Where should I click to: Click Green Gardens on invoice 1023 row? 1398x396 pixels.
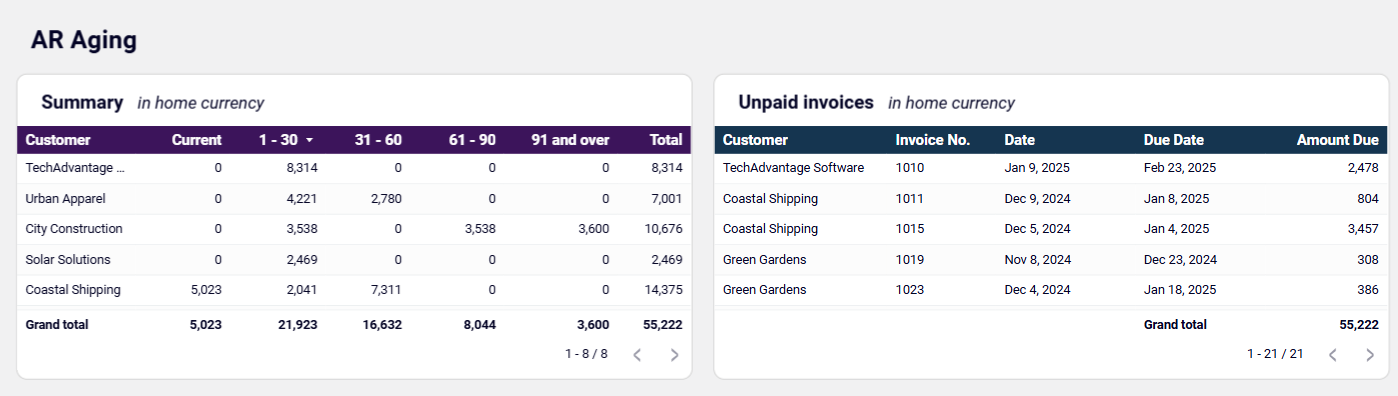tap(764, 290)
